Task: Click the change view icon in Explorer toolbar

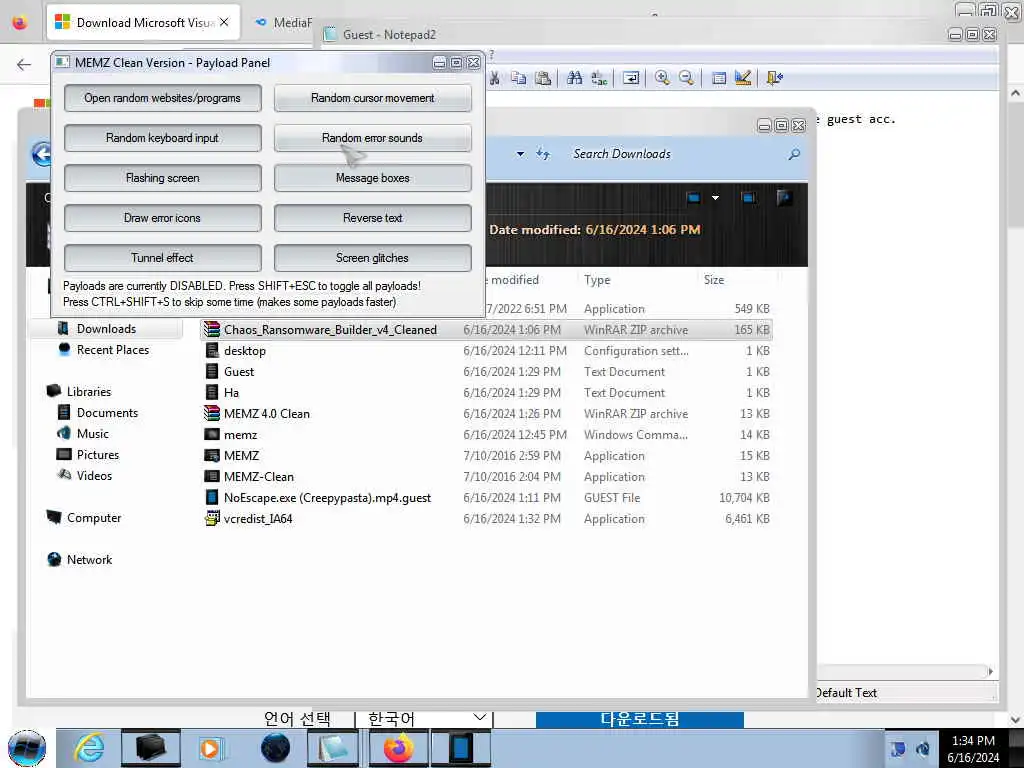Action: 694,198
